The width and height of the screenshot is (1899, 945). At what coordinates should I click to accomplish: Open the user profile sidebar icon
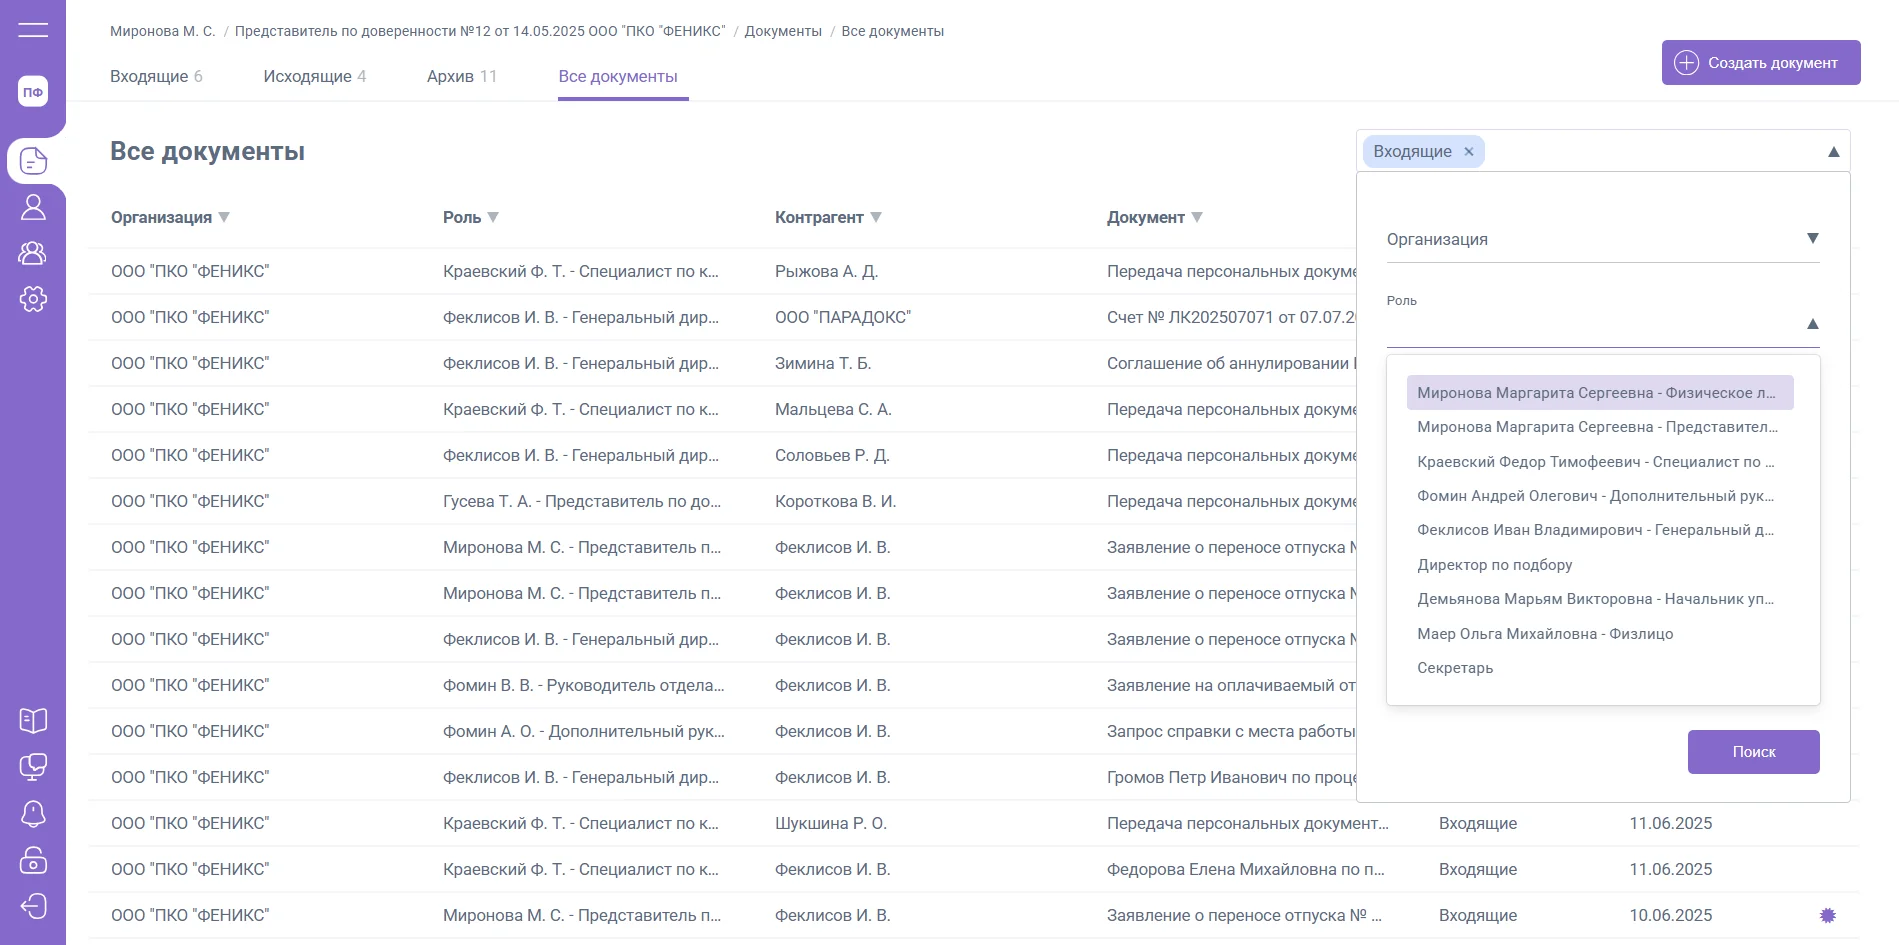click(33, 207)
